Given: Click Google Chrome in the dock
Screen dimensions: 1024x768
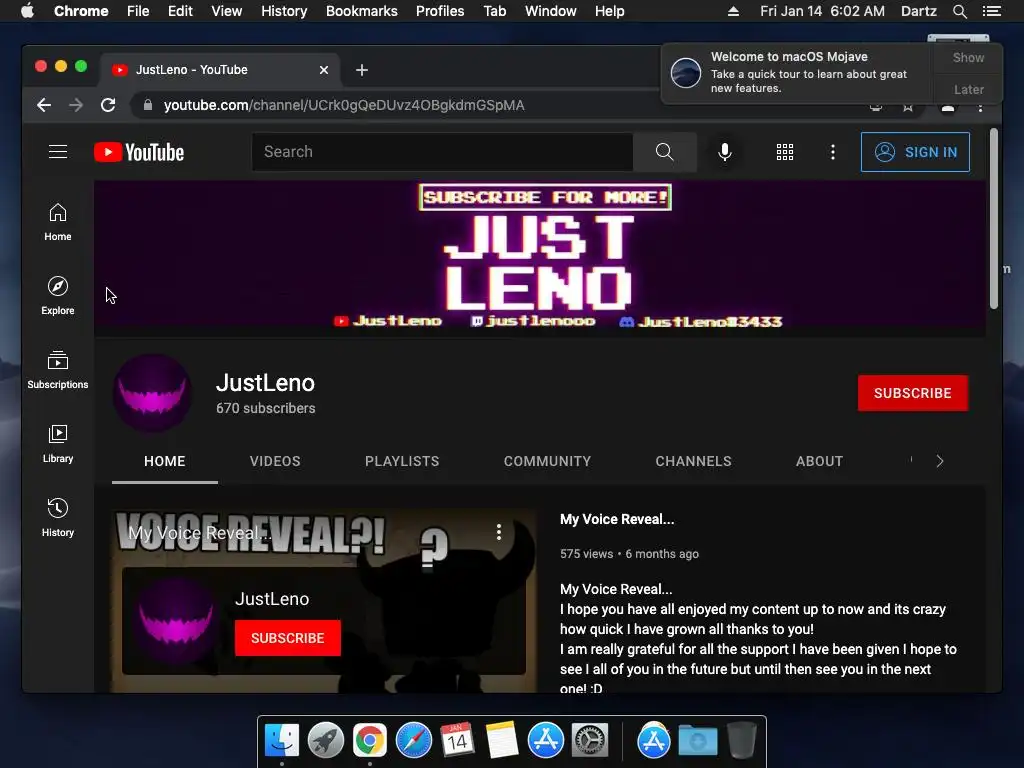Looking at the screenshot, I should [370, 741].
